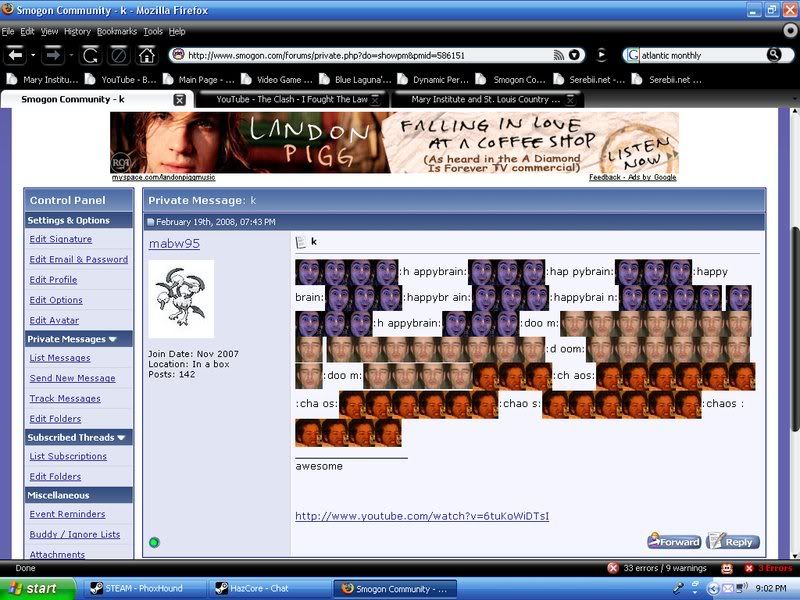Open the YouTube link in the message
This screenshot has width=800, height=600.
pyautogui.click(x=422, y=516)
